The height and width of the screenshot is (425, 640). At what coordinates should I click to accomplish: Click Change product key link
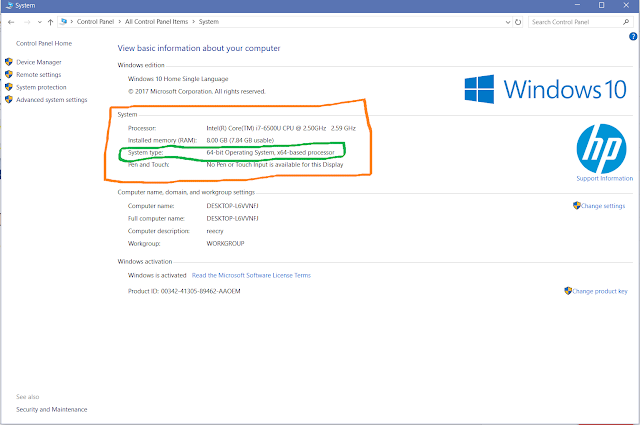(600, 291)
